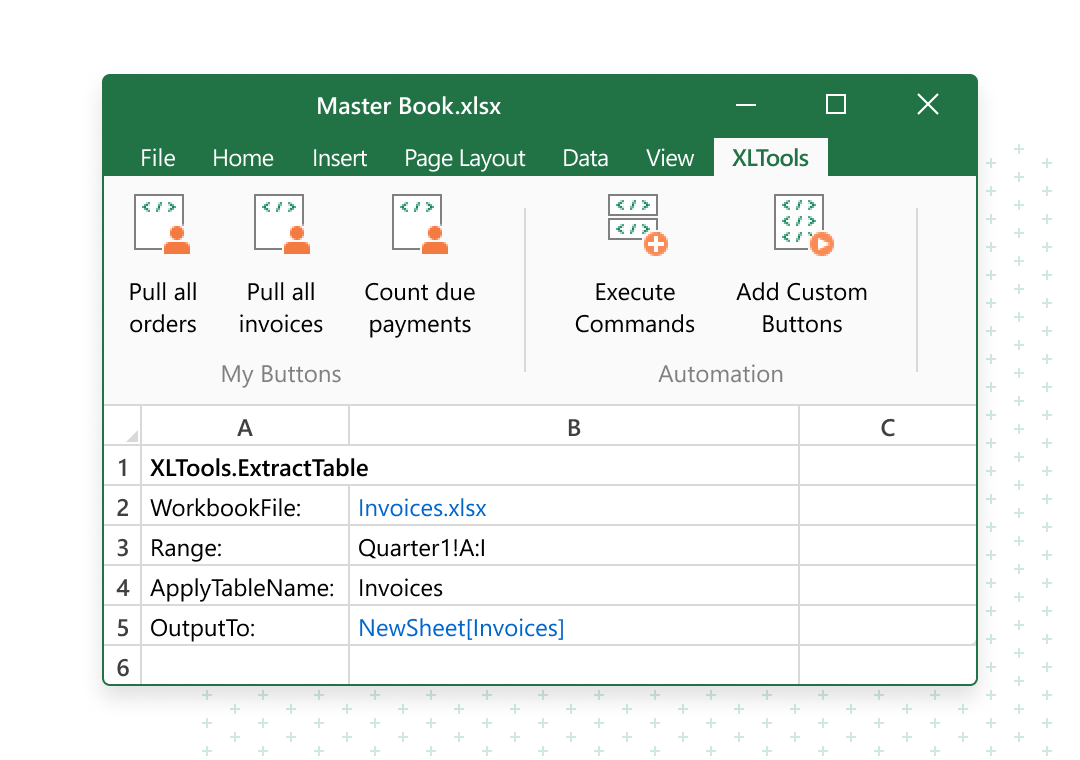Image resolution: width=1080 pixels, height=760 pixels.
Task: Go to the Data ribbon tab
Action: click(x=585, y=158)
